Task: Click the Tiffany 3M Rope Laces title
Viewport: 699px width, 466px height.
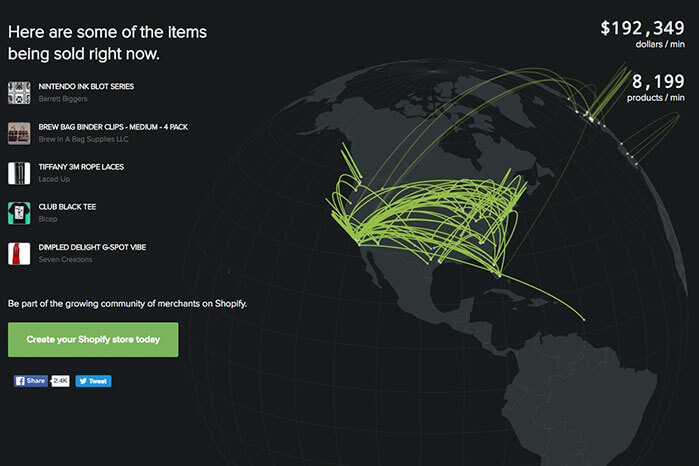Action: (81, 167)
